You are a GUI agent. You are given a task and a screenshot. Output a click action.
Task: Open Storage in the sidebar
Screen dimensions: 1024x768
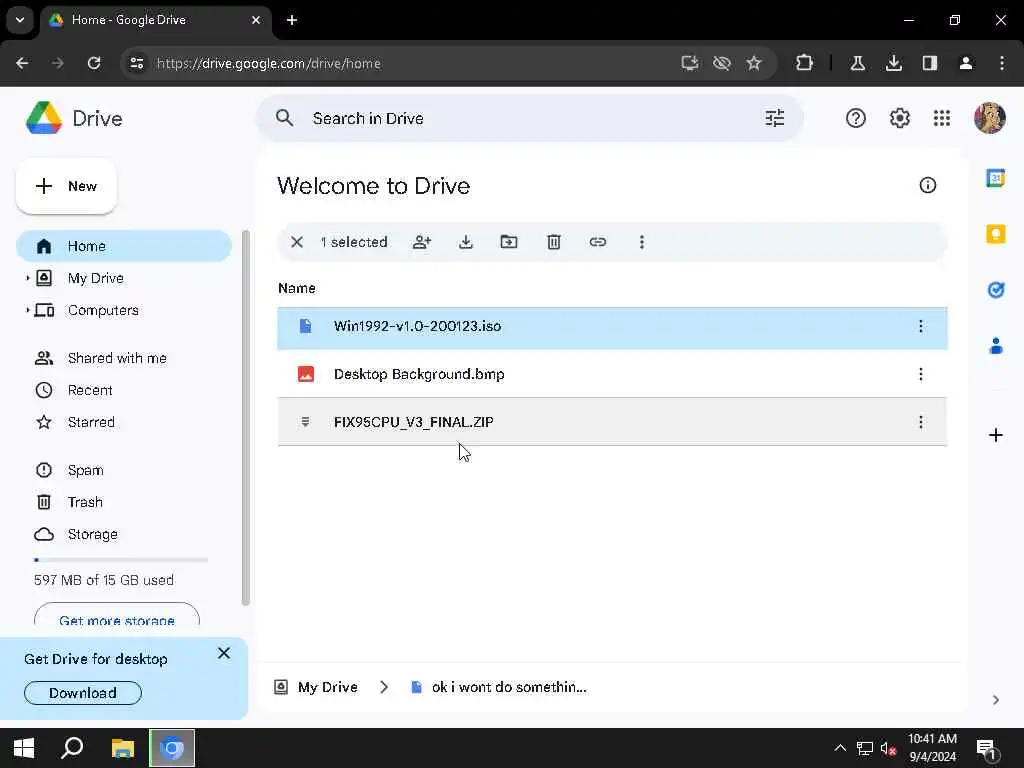(x=93, y=534)
